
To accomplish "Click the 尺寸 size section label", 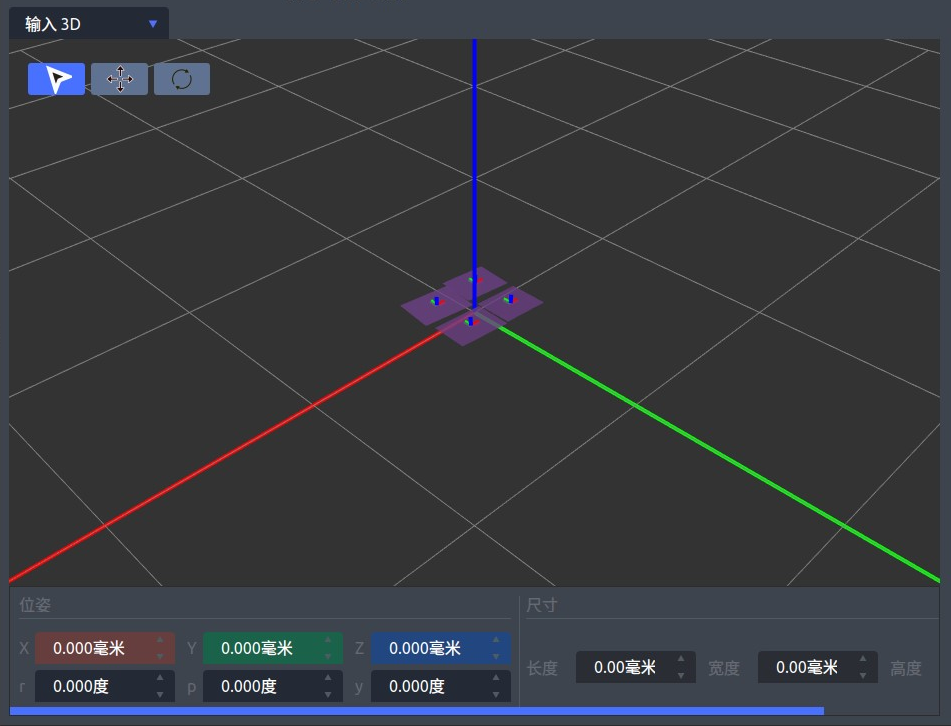I will tap(542, 605).
